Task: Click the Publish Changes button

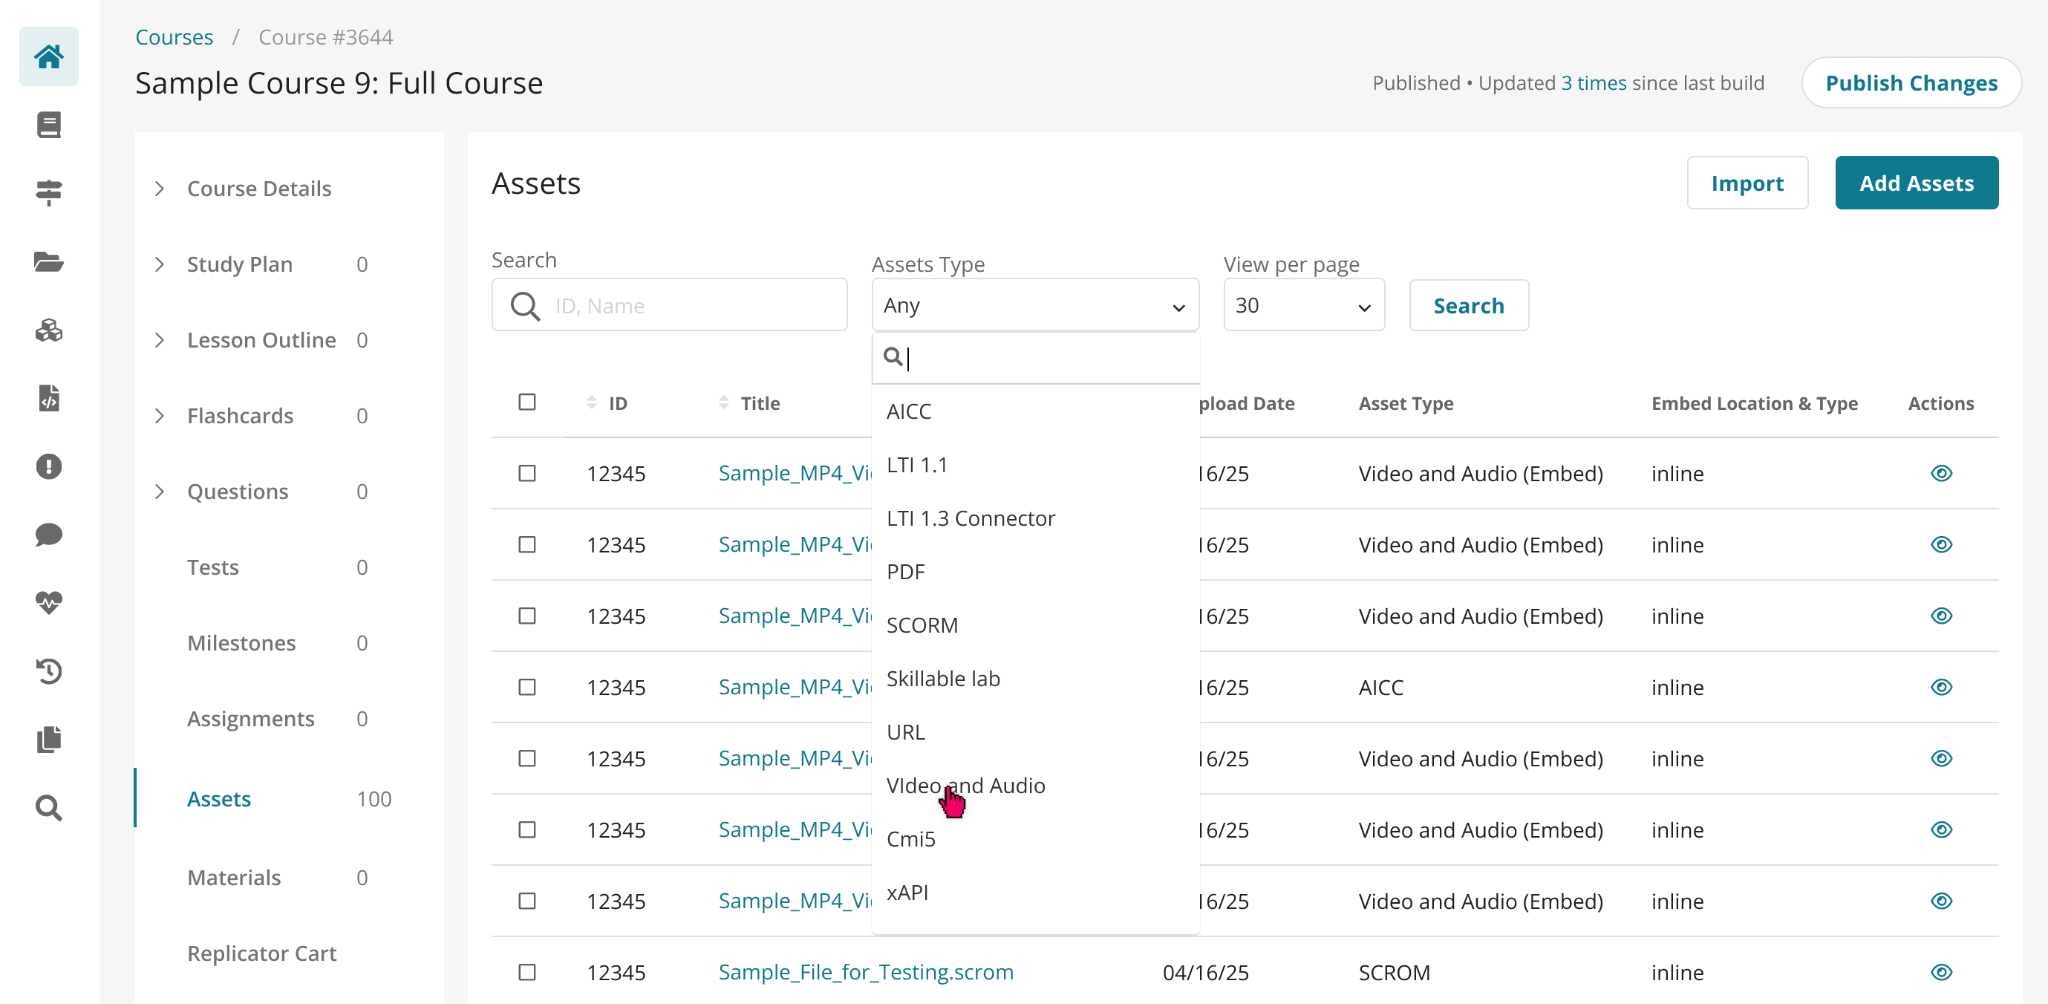Action: (1911, 83)
